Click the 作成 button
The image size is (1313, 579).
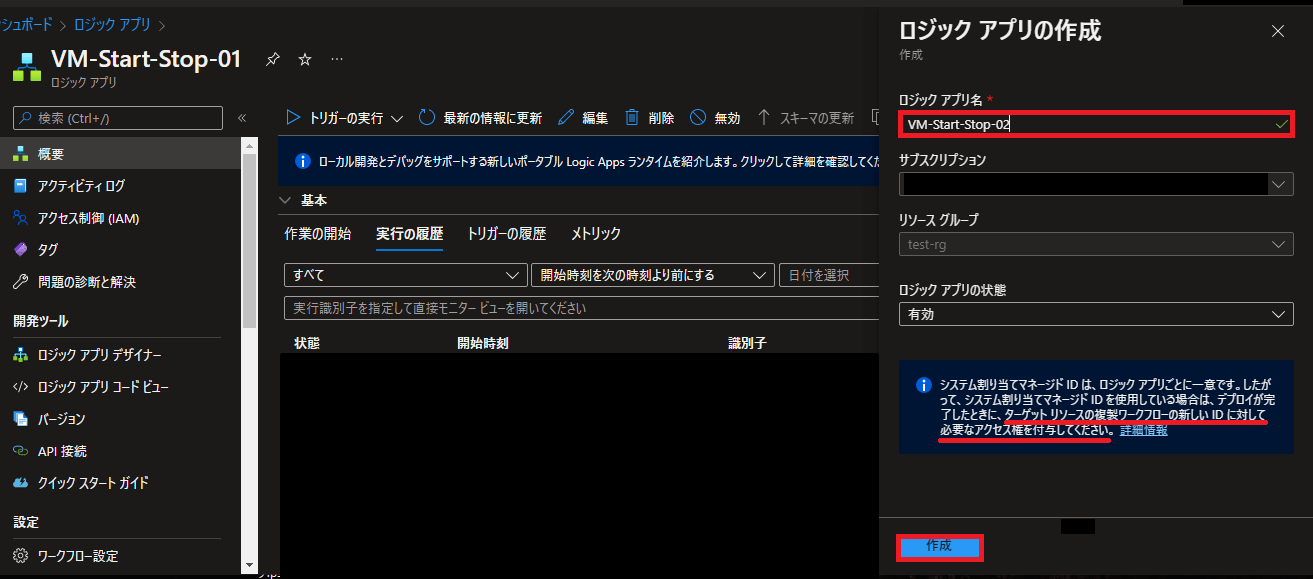pos(939,547)
